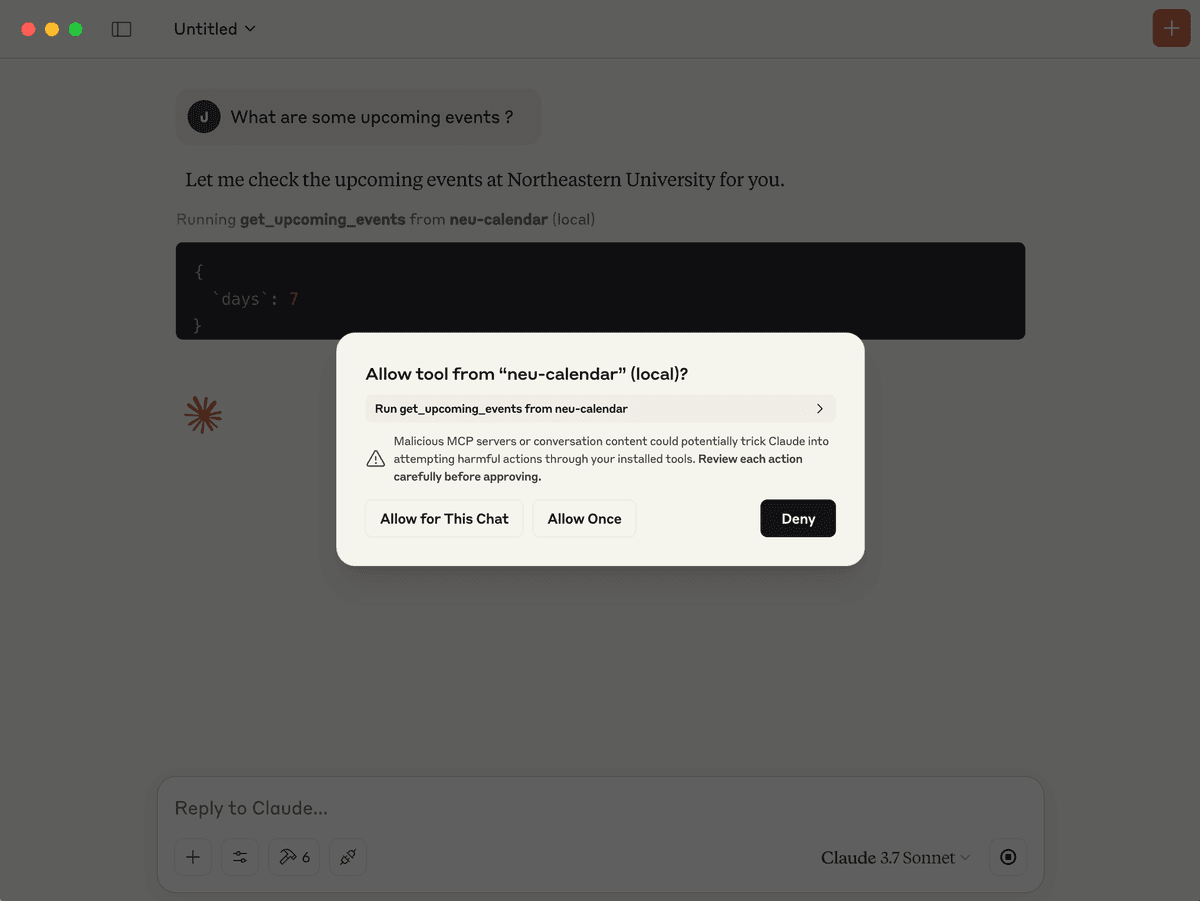
Task: Expand the Run get_upcoming_events details row
Action: pyautogui.click(x=600, y=408)
